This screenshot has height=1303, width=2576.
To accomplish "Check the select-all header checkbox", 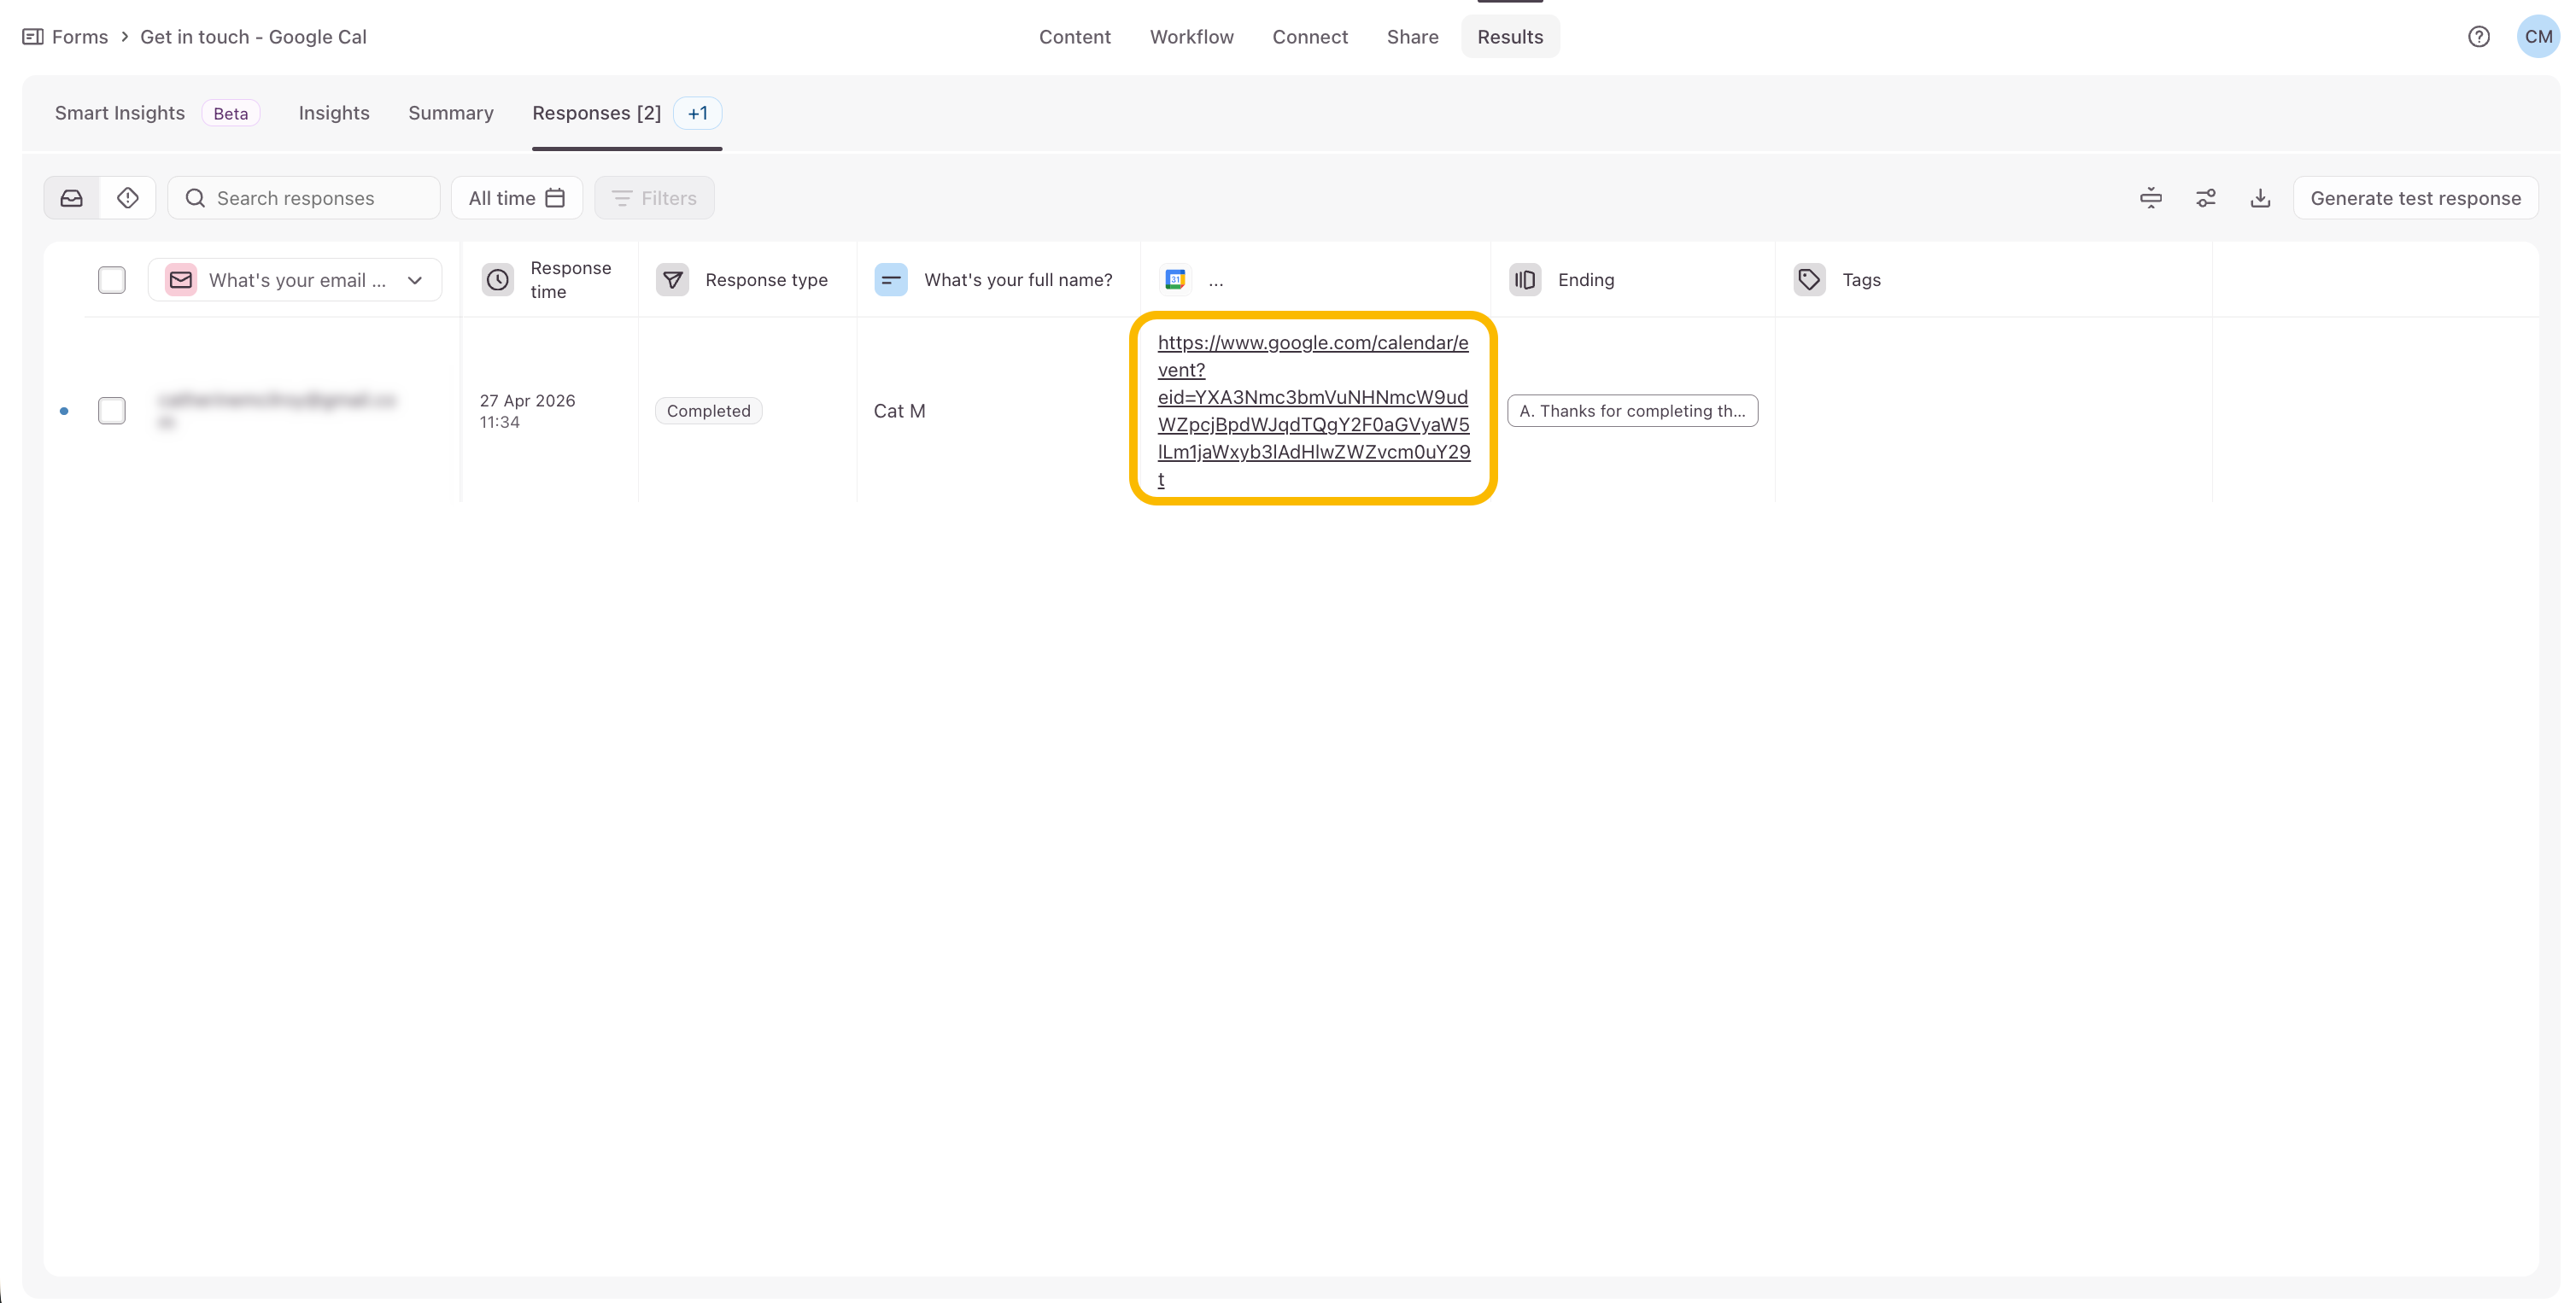I will [x=112, y=280].
